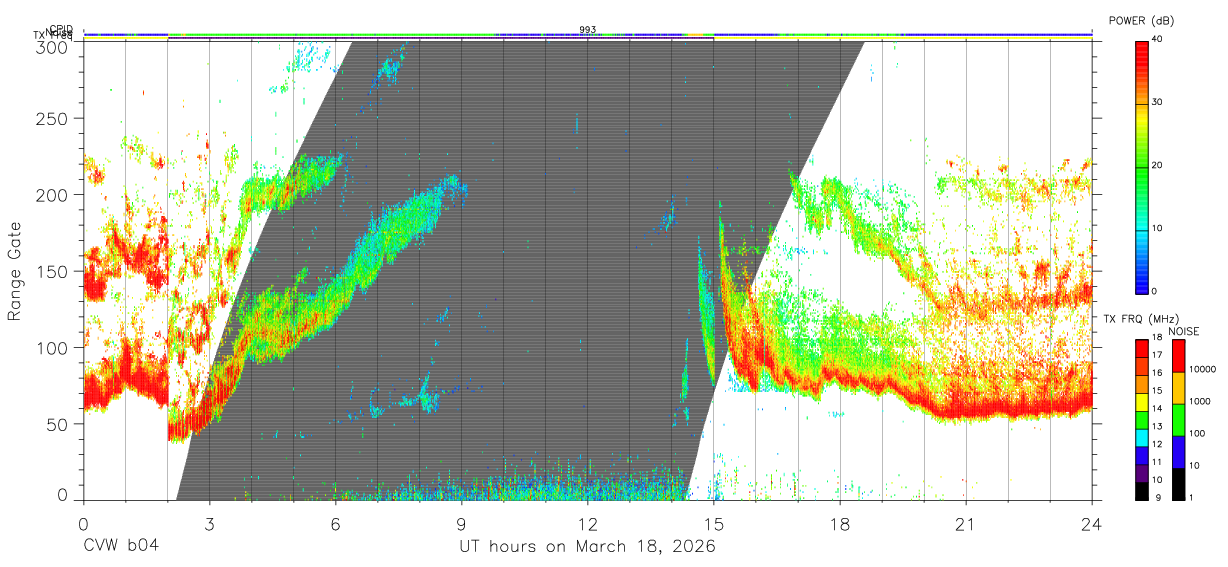Click the '200' tick on the Range Gate axis
The width and height of the screenshot is (1228, 567).
click(x=54, y=194)
